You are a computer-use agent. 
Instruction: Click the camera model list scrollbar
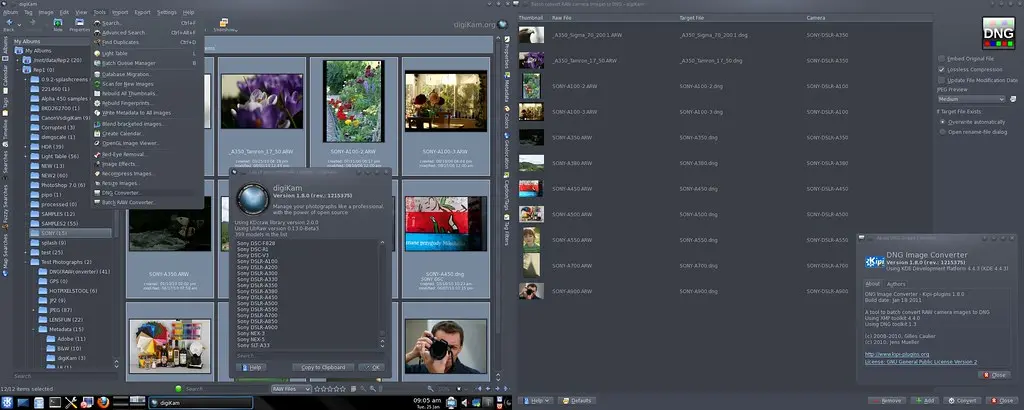pos(382,294)
